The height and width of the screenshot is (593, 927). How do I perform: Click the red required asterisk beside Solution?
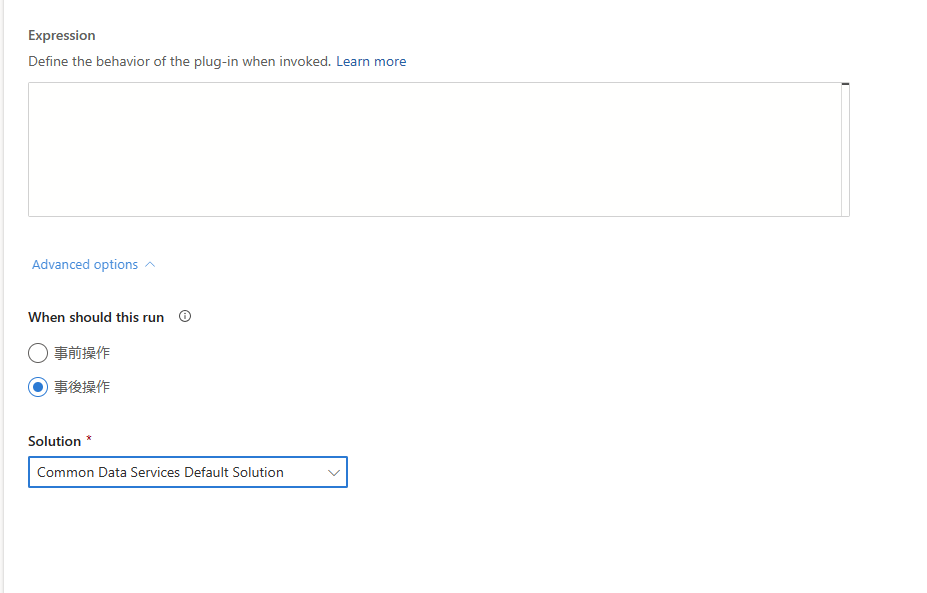[x=89, y=439]
